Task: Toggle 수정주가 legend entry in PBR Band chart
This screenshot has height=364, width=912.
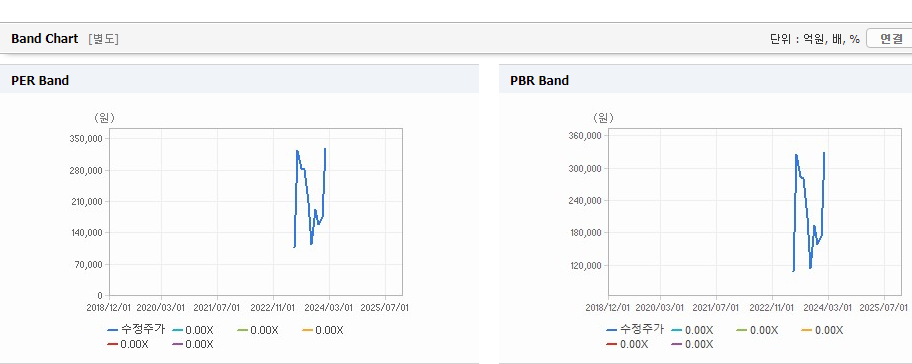Action: pos(635,330)
